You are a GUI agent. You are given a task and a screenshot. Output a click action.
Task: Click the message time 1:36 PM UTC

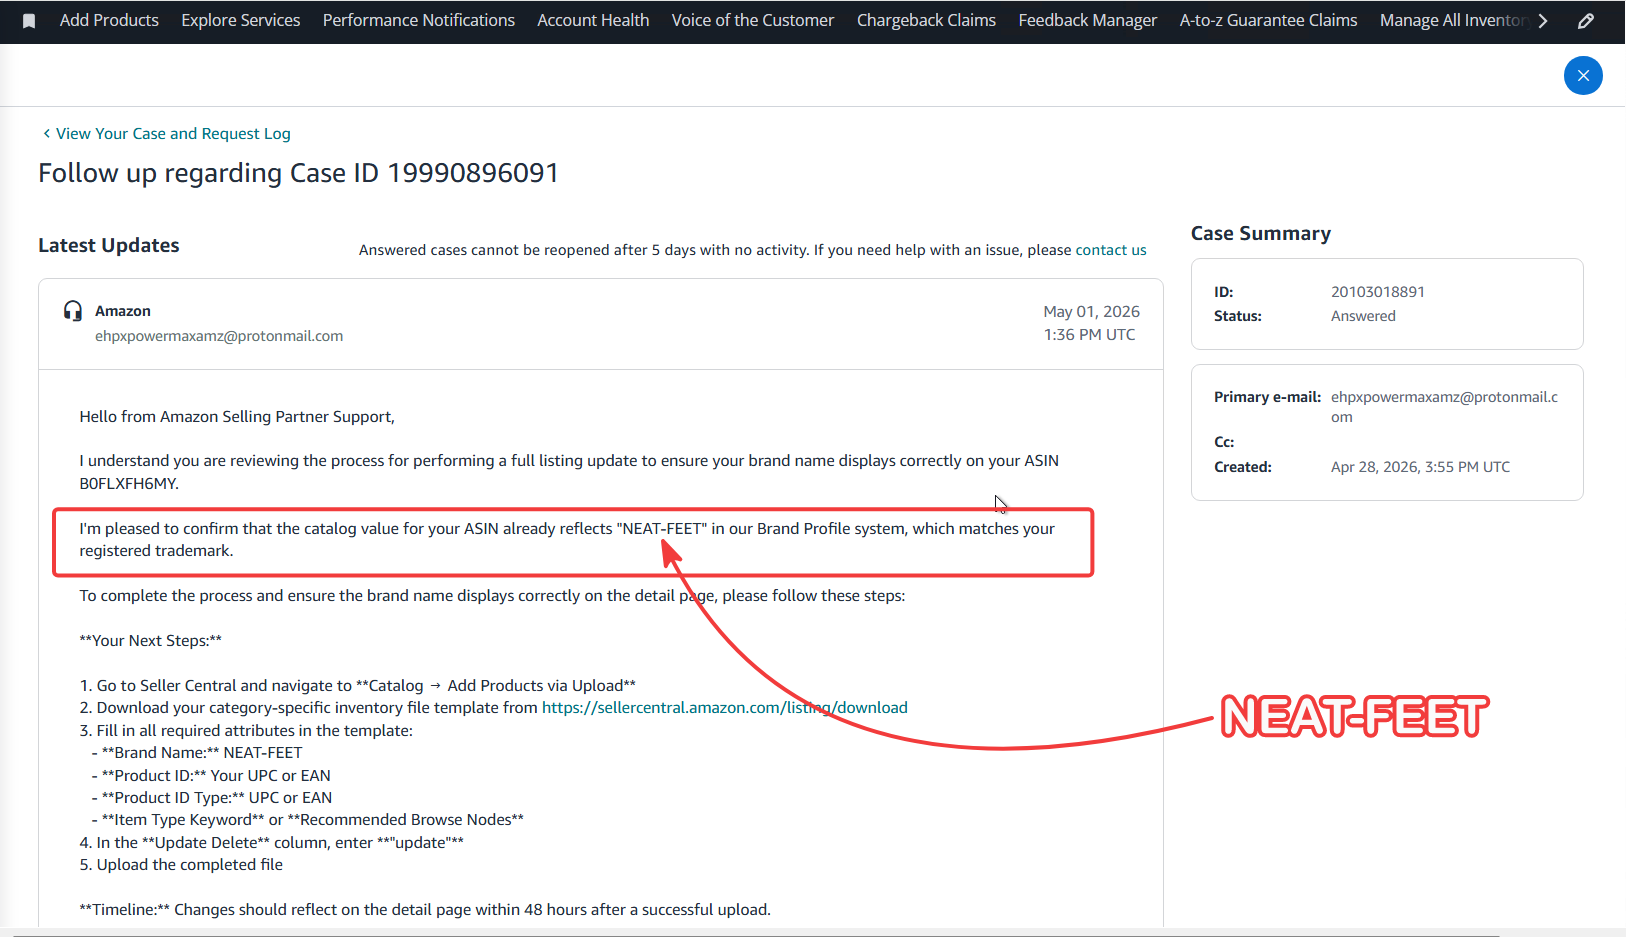coord(1090,335)
